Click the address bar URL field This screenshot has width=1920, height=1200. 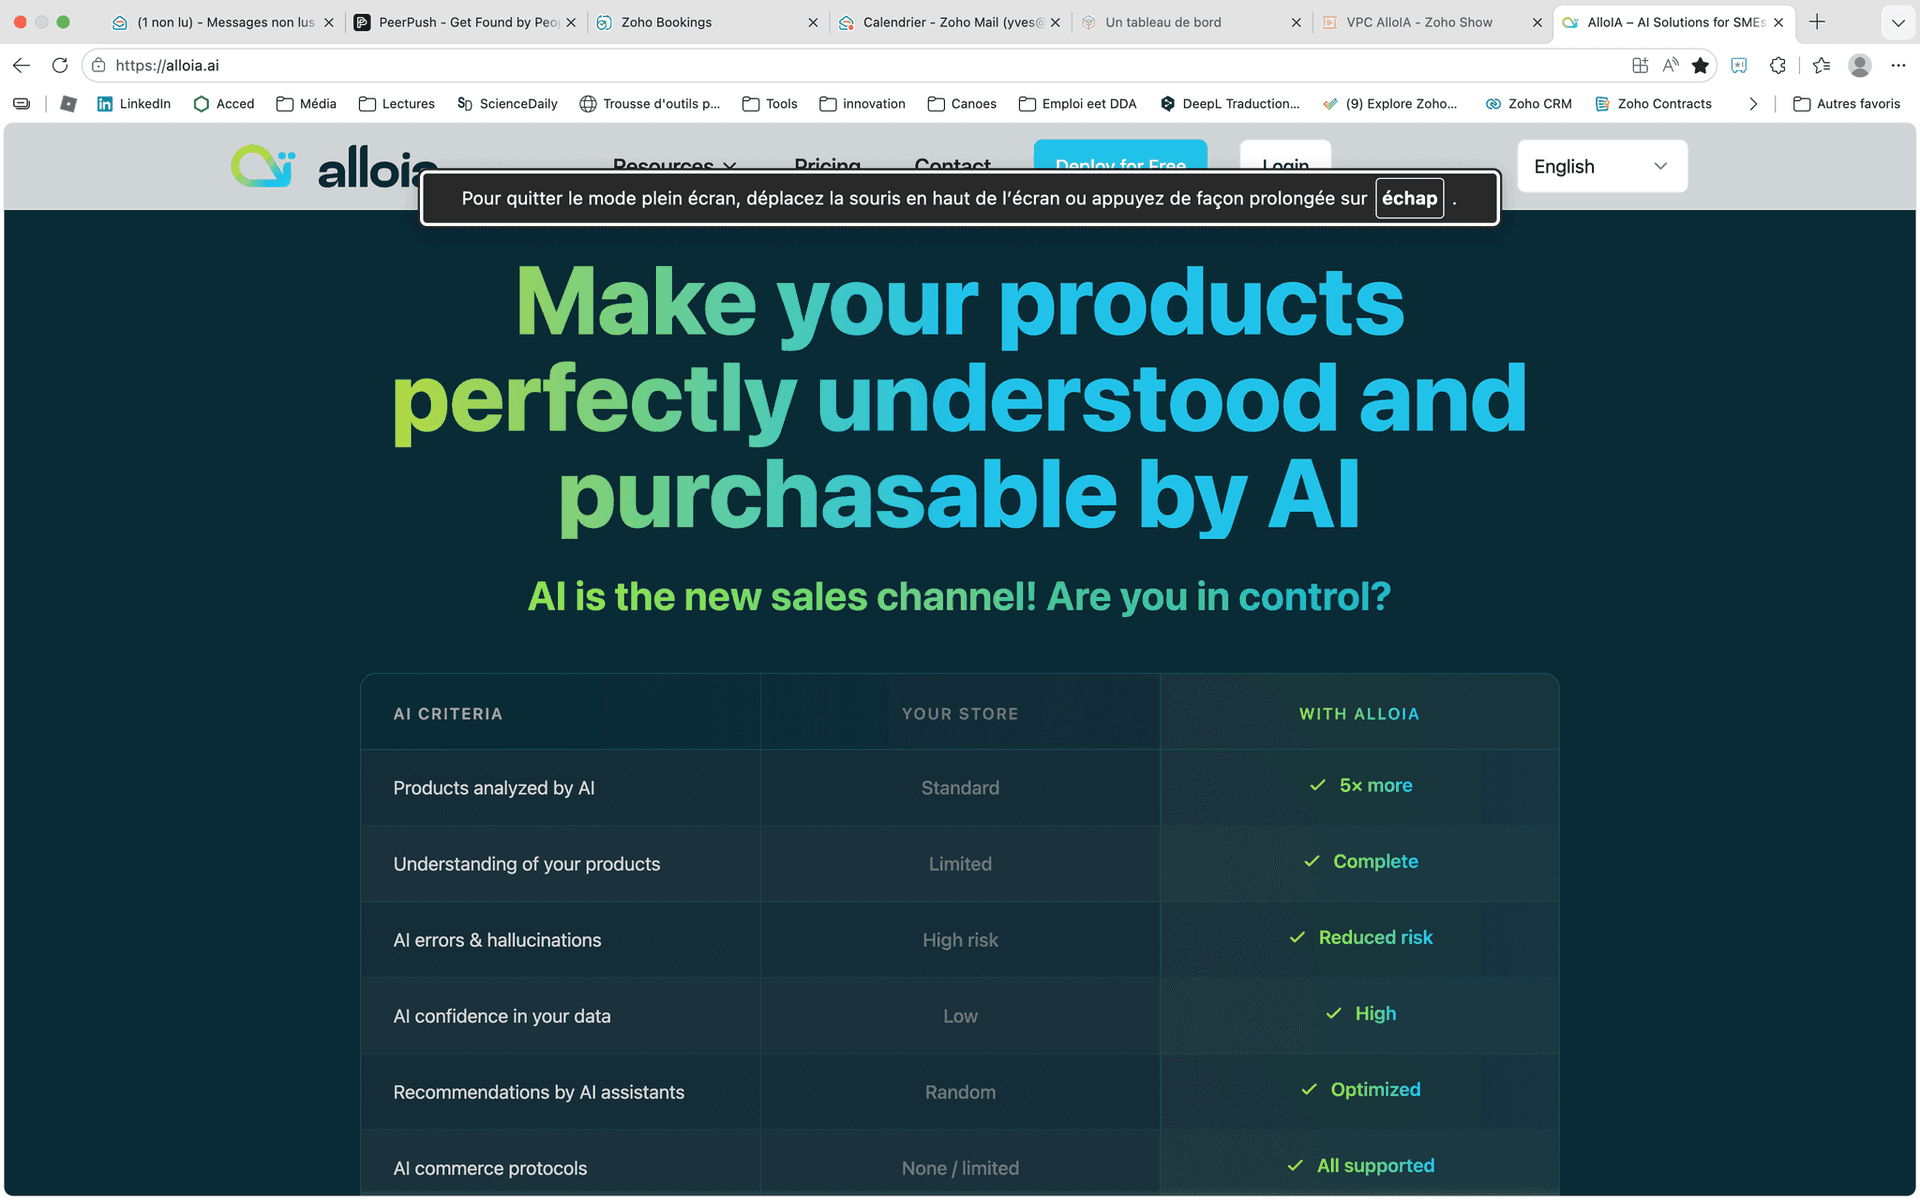coord(860,65)
